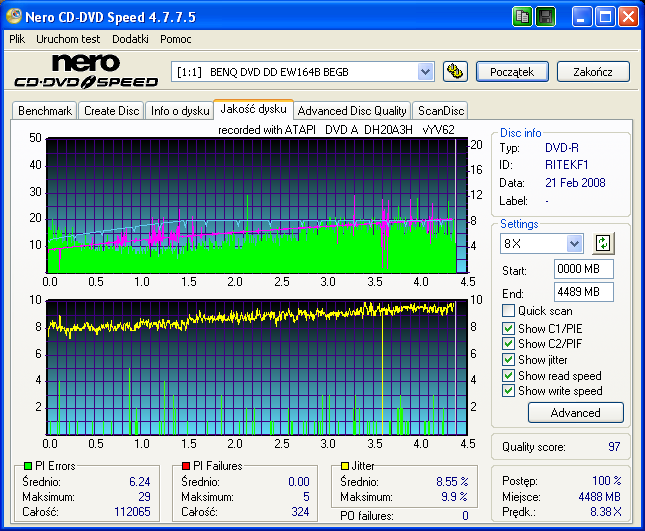Click the PI Errors upper graph
The width and height of the screenshot is (645, 531).
point(257,206)
